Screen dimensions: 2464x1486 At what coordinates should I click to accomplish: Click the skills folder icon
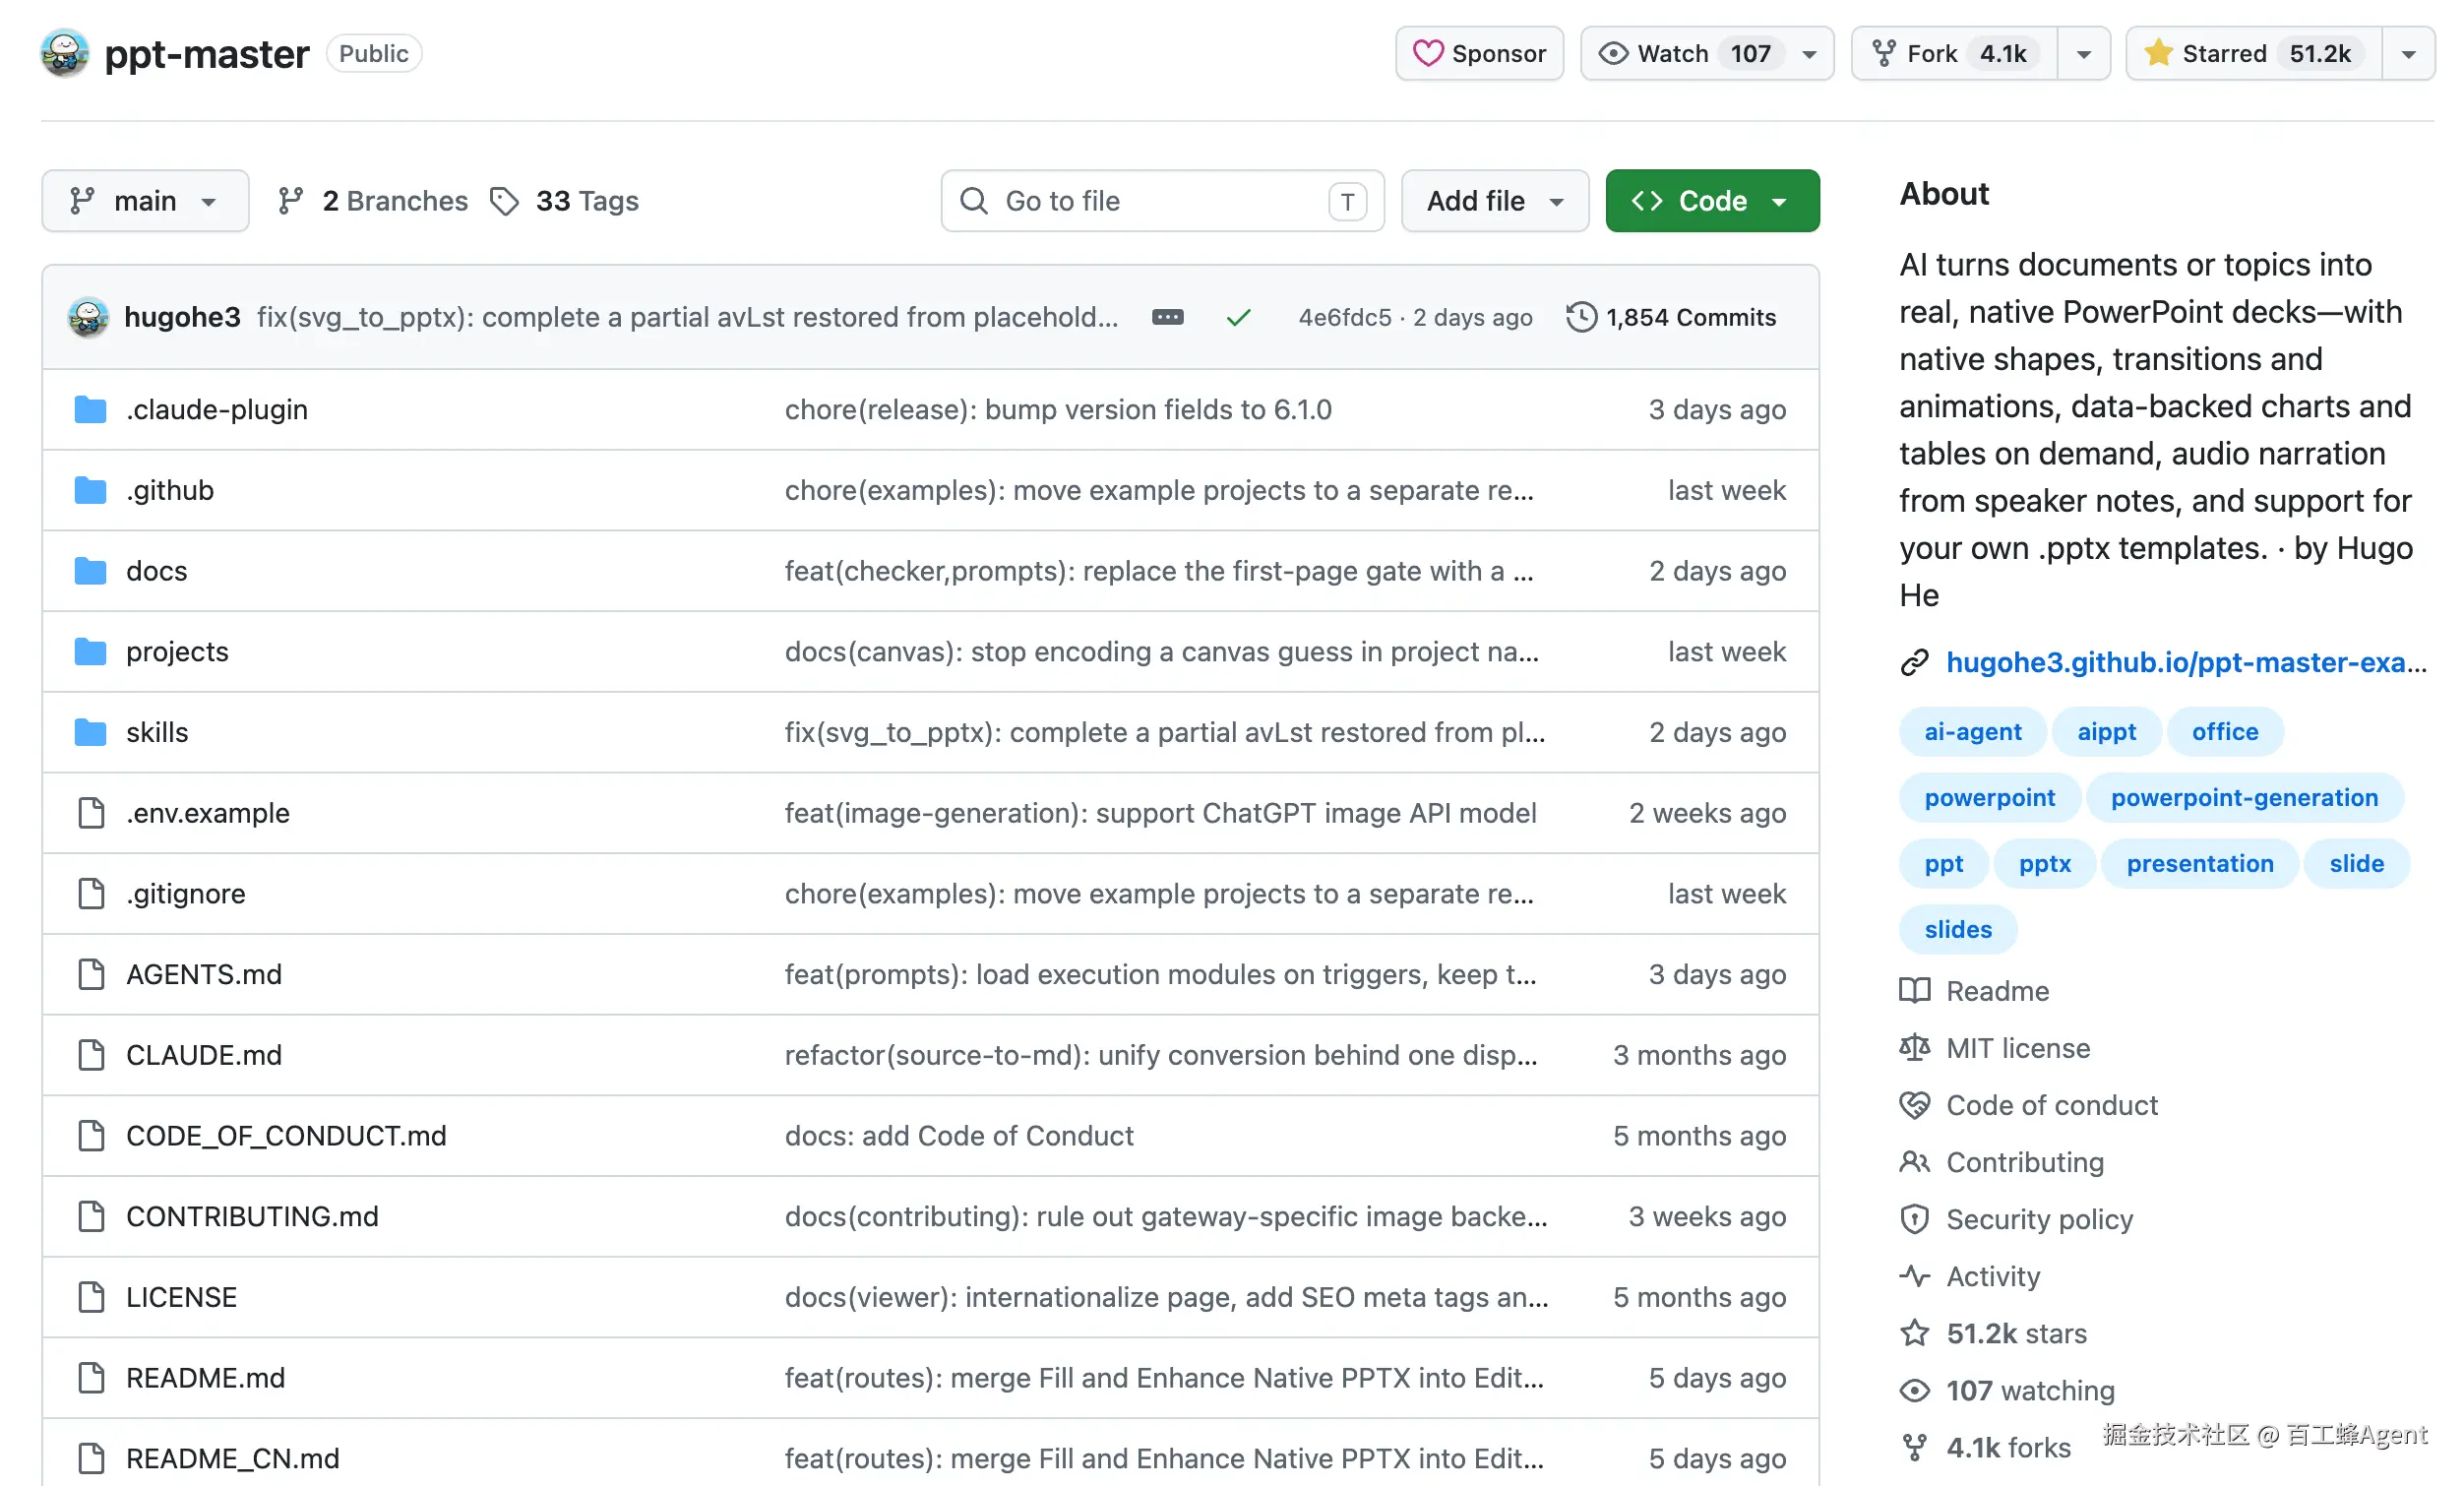(90, 732)
